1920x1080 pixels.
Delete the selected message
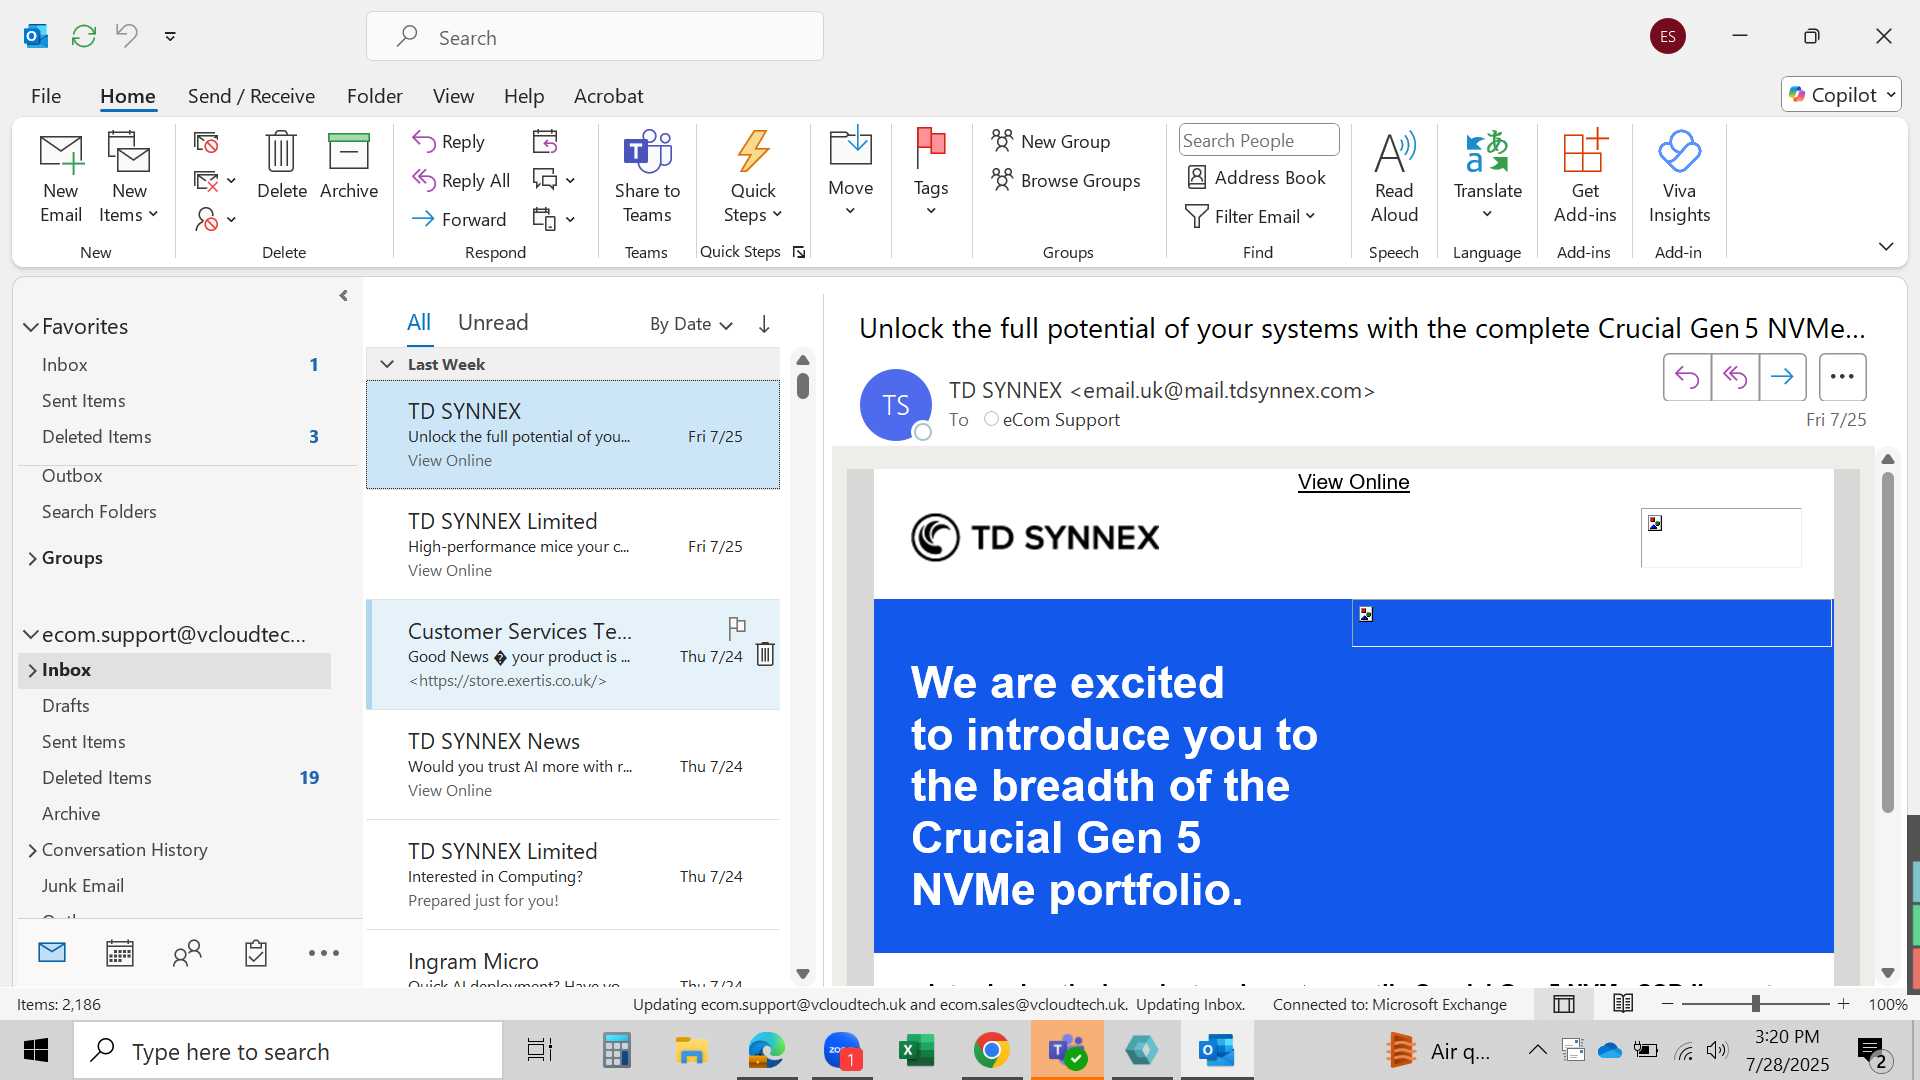click(x=281, y=166)
